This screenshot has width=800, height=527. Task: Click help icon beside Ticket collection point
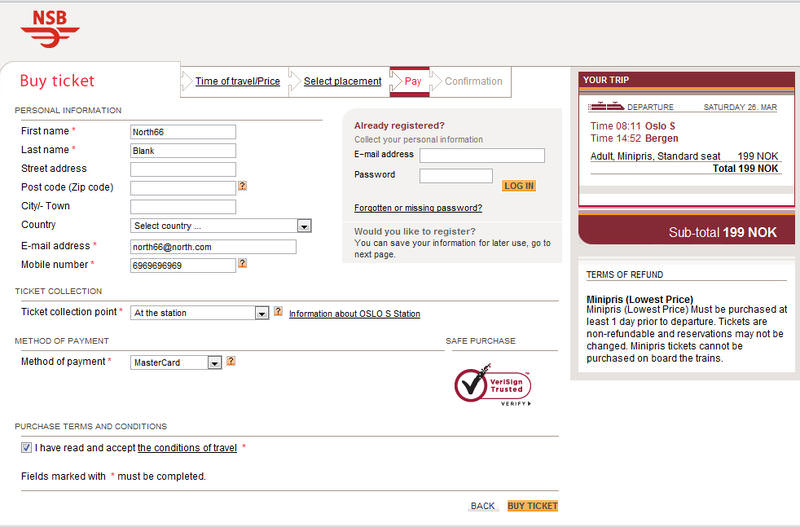pyautogui.click(x=278, y=311)
